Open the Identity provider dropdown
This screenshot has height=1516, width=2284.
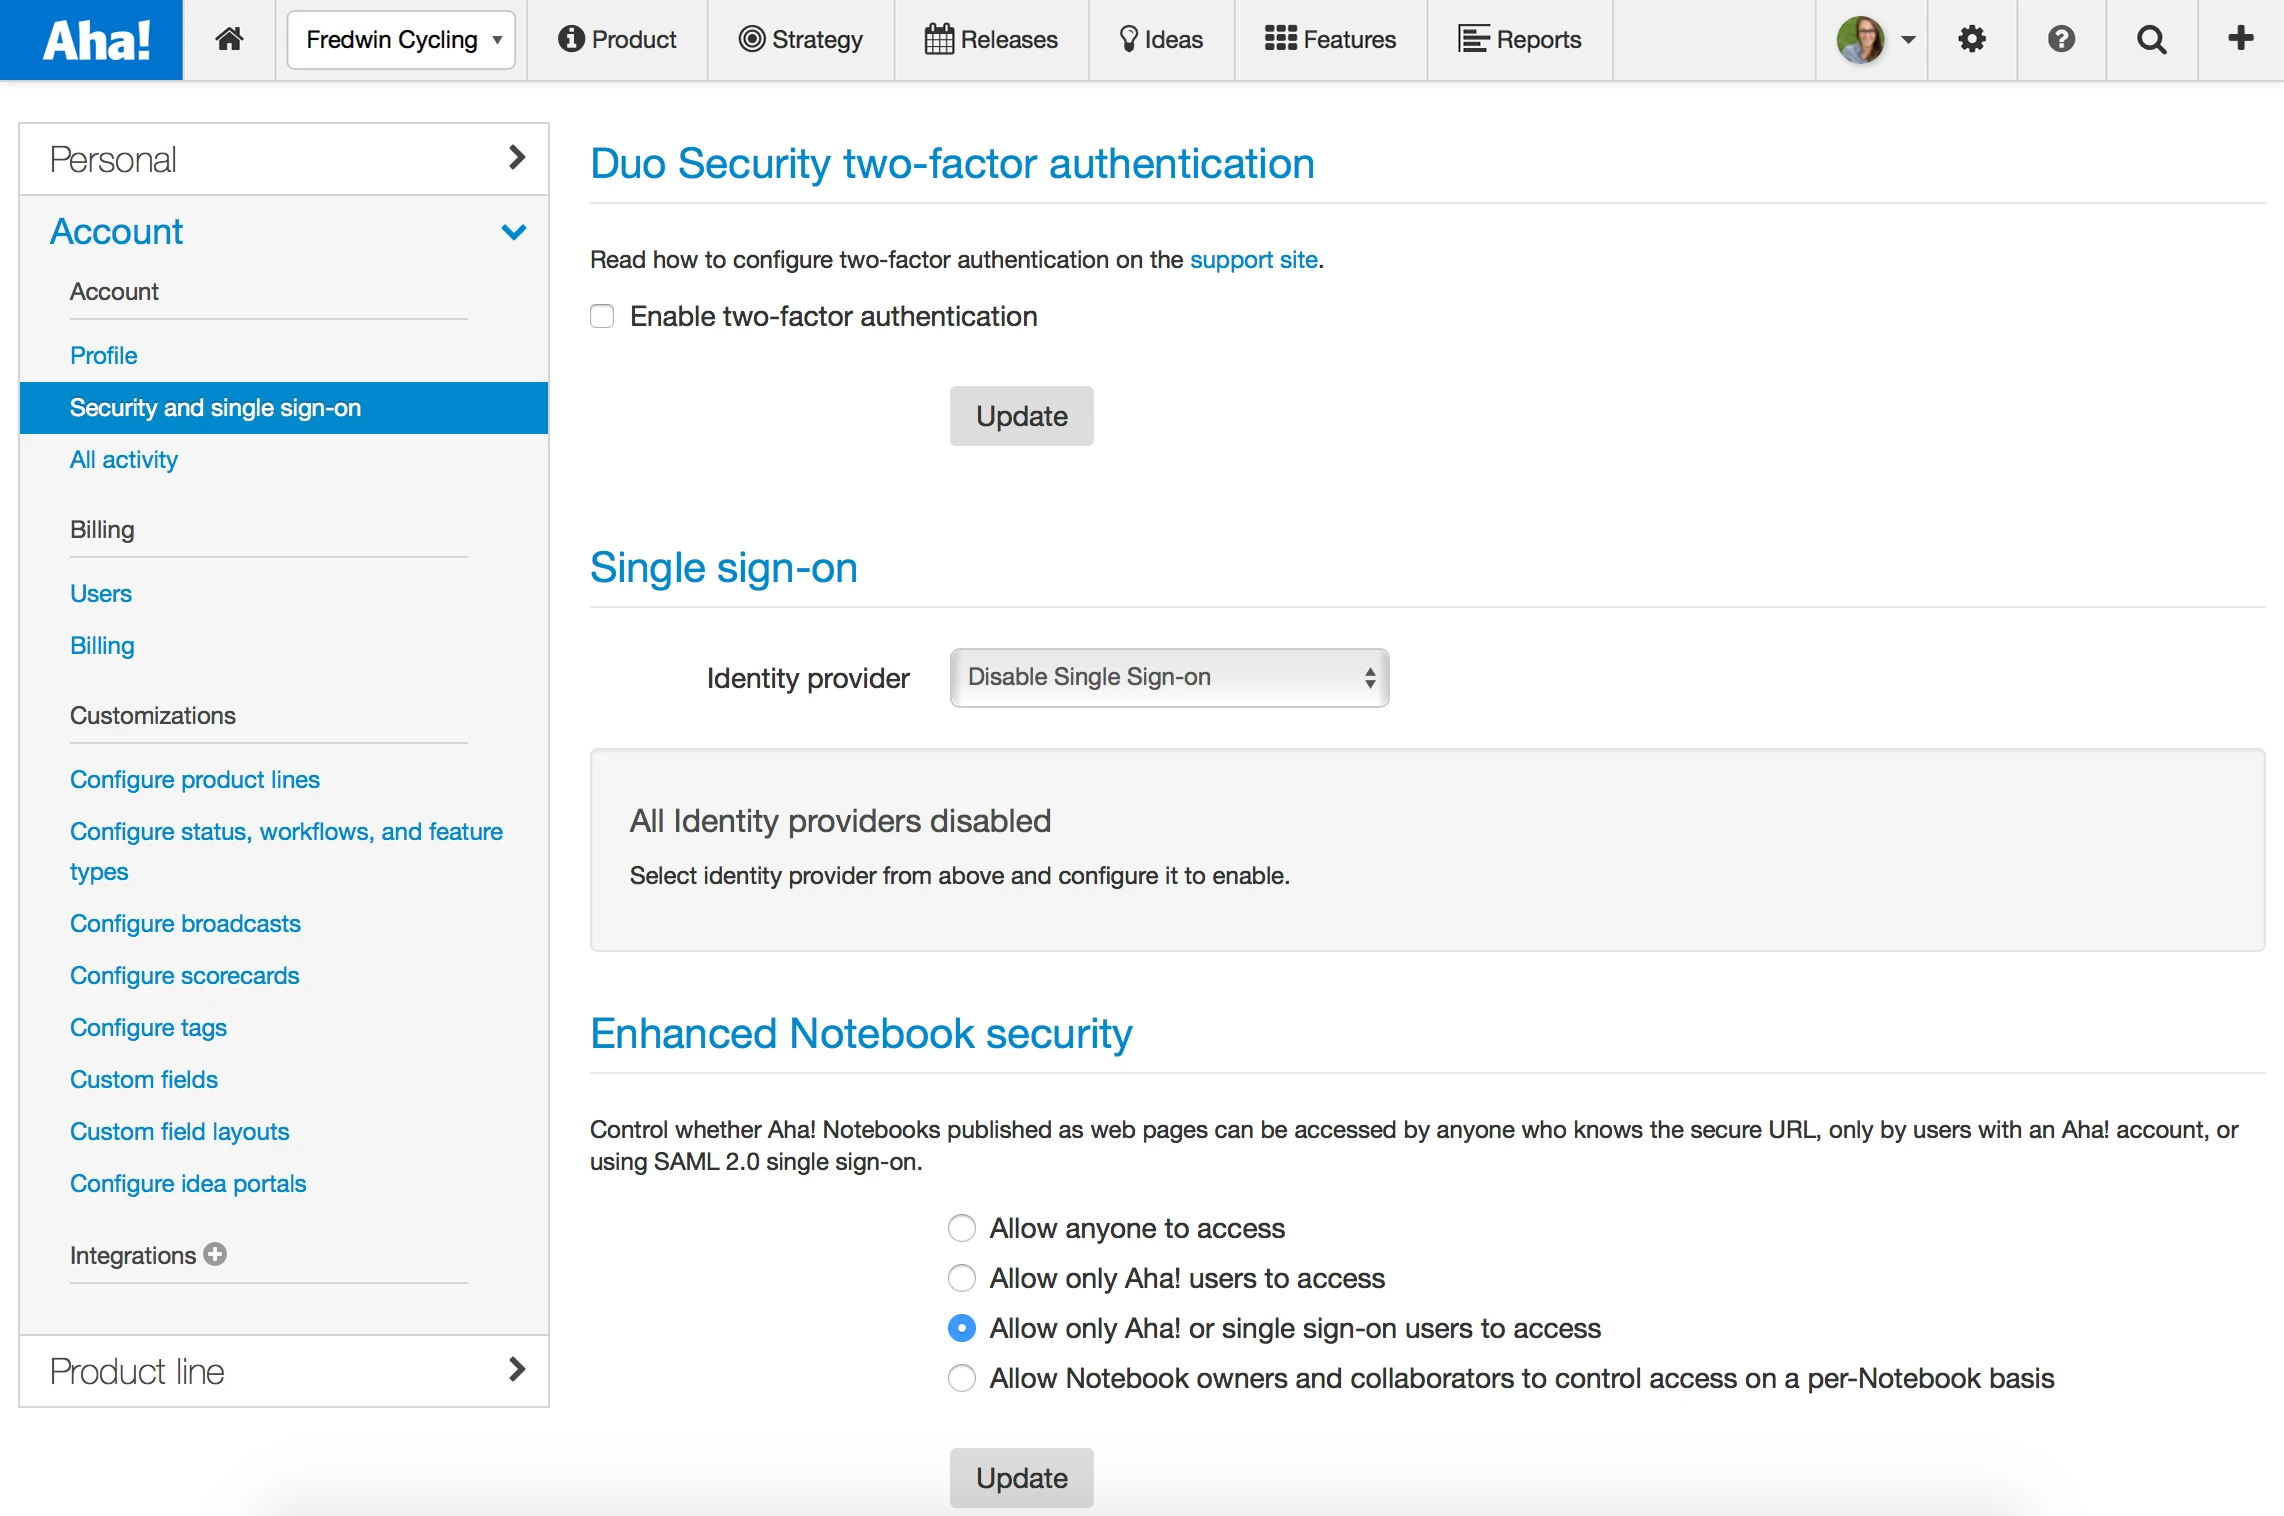click(x=1169, y=677)
